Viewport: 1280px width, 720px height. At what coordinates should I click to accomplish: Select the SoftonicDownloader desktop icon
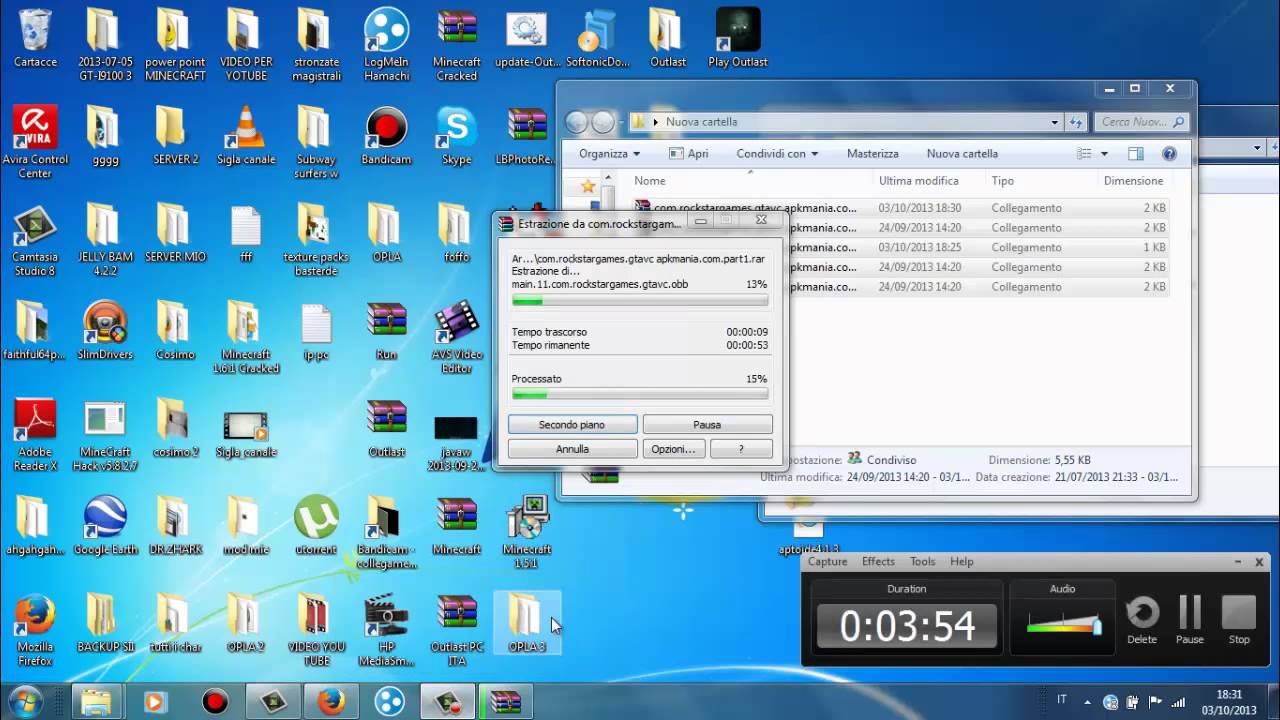(x=598, y=38)
